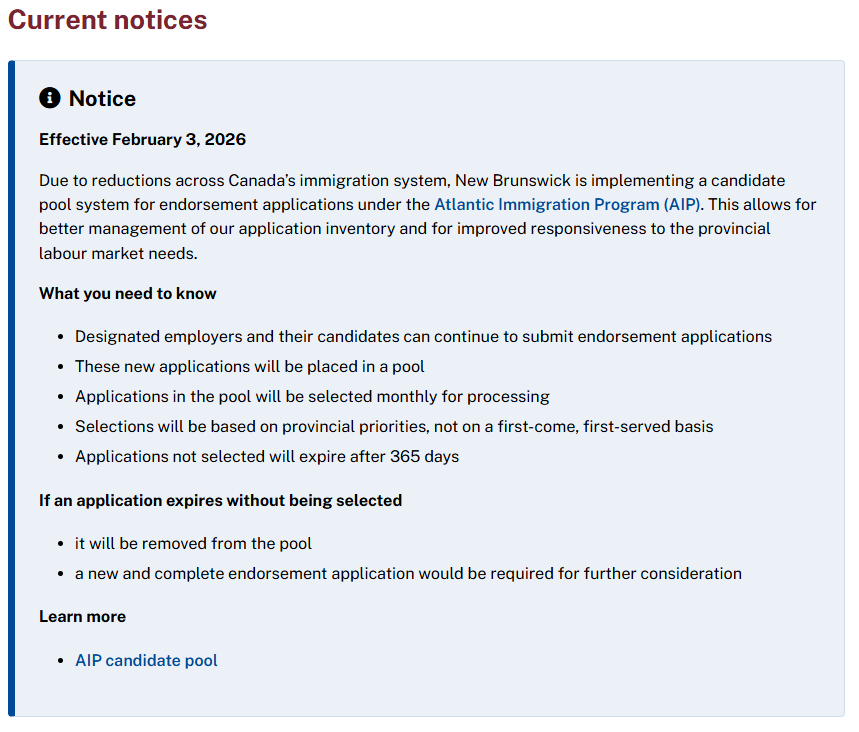This screenshot has width=859, height=732.
Task: Click the info circle icon beside Notice
Action: 50,98
